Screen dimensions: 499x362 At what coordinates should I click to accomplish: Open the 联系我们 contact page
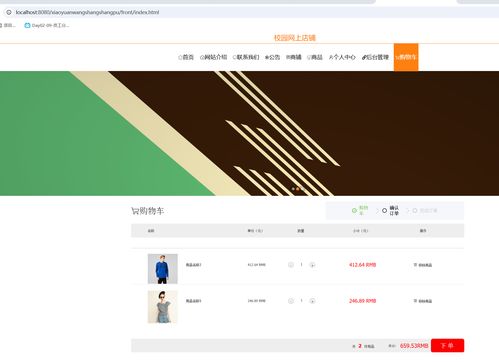tap(246, 57)
